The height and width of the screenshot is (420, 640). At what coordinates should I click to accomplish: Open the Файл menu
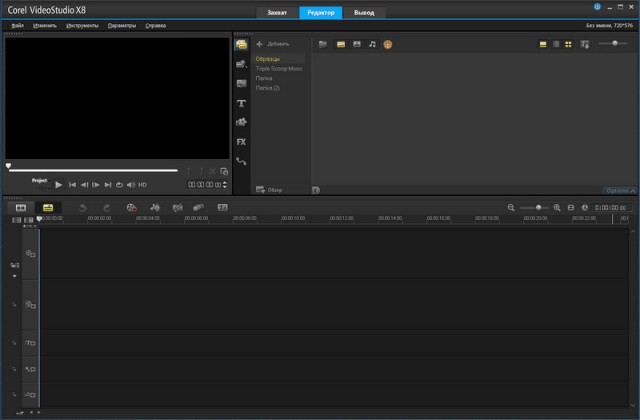tap(18, 26)
